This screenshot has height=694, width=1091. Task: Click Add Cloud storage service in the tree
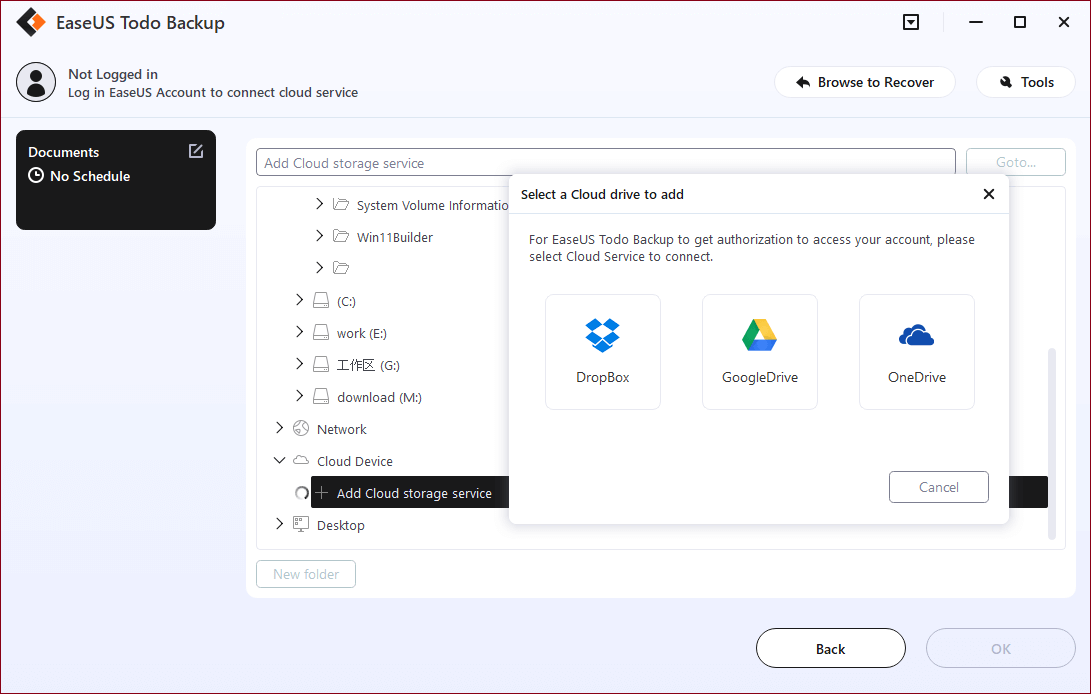coord(415,492)
